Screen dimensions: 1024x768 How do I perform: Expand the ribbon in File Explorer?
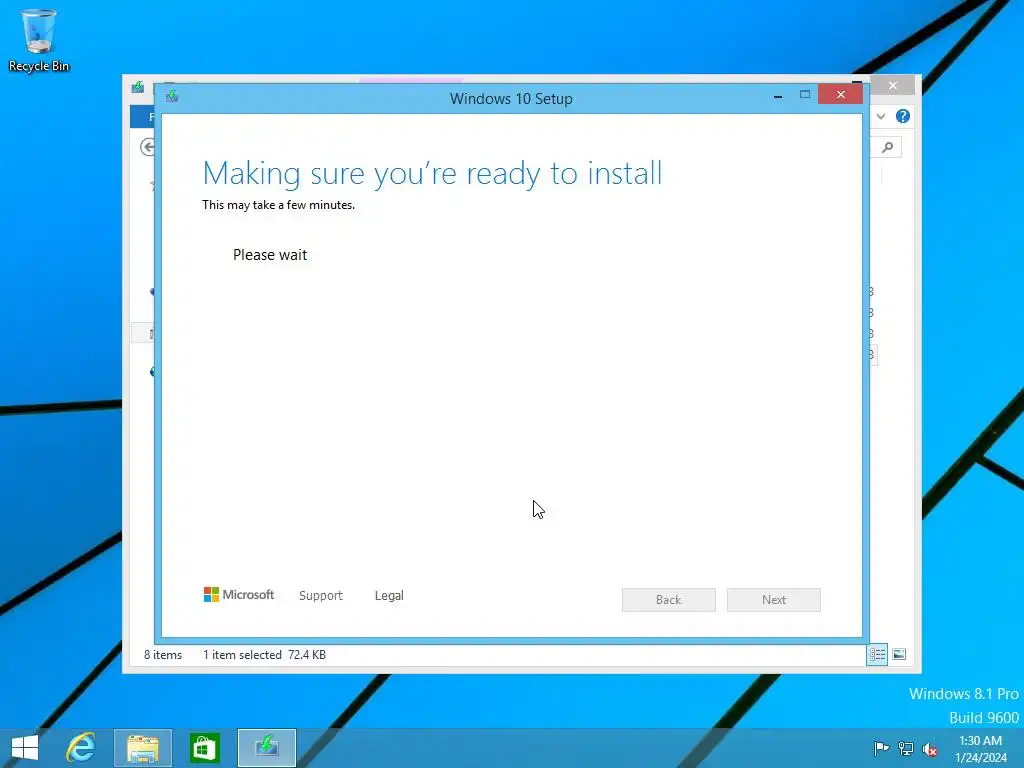pos(881,116)
